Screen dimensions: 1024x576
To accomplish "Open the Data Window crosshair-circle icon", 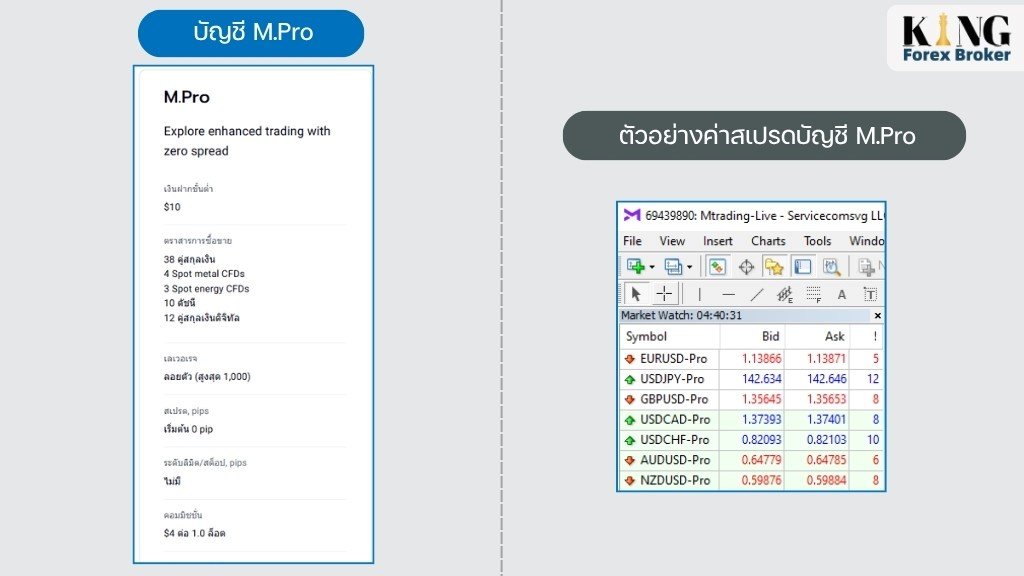I will [x=746, y=266].
